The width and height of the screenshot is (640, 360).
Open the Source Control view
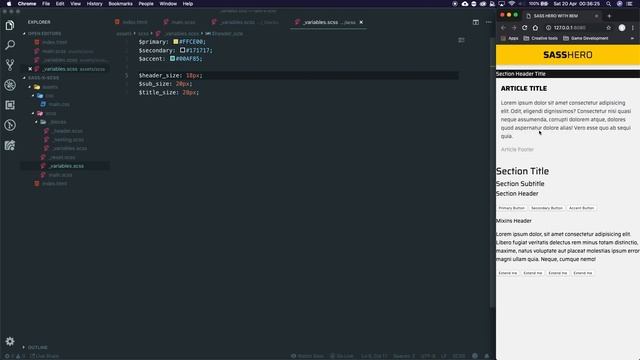tap(10, 64)
